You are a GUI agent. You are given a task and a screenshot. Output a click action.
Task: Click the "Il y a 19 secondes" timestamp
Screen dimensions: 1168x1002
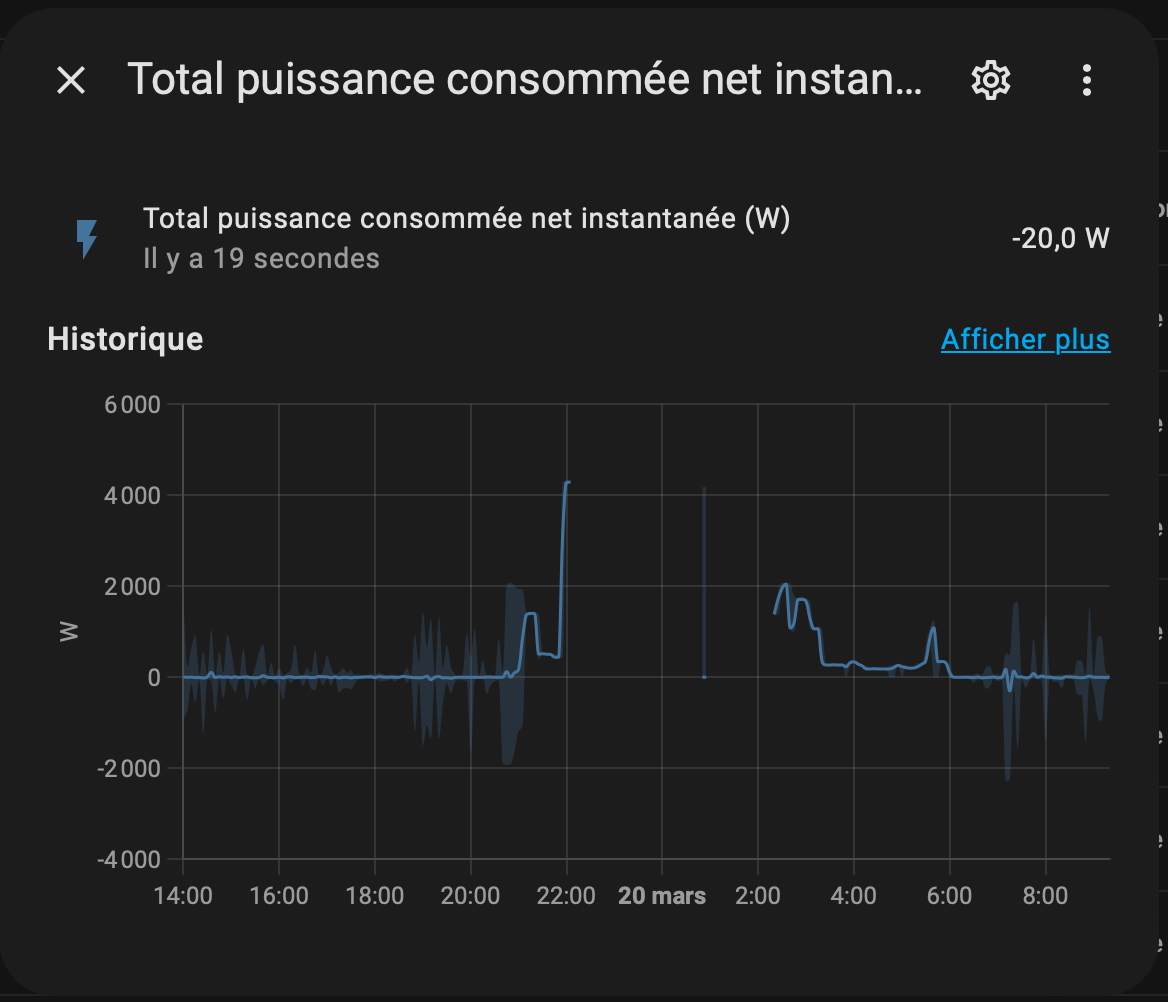[261, 259]
